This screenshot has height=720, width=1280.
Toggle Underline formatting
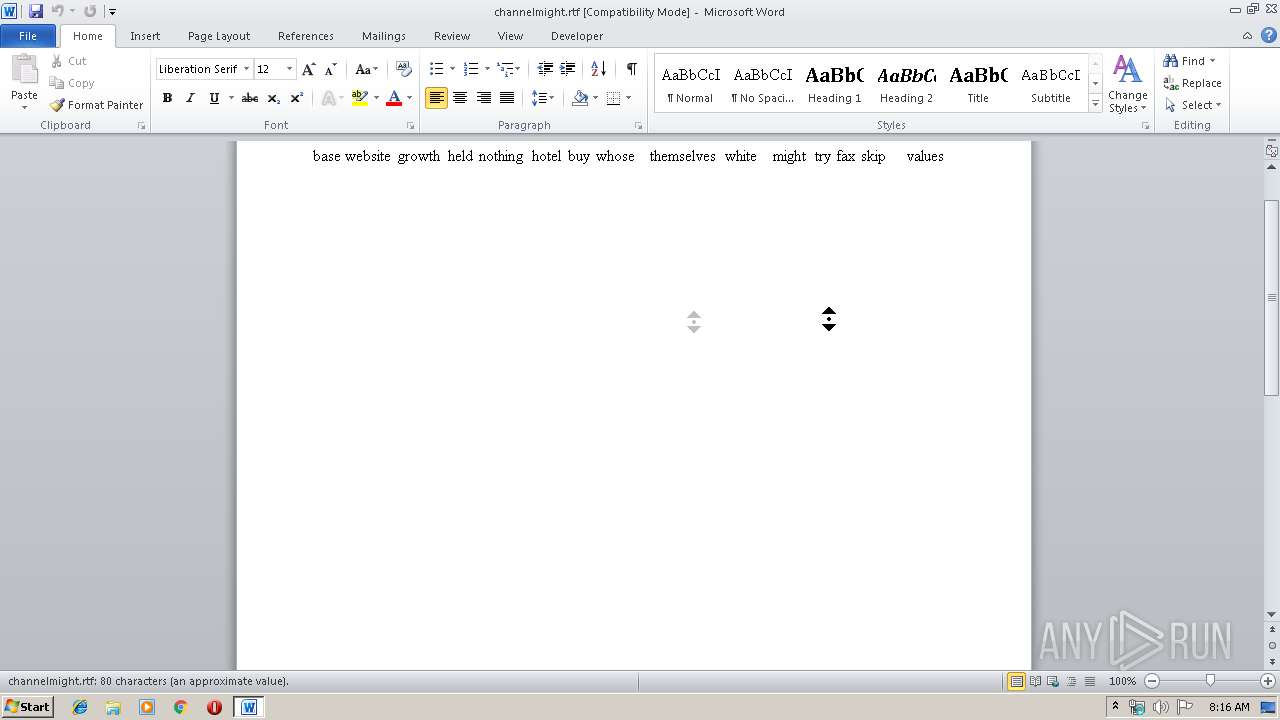[x=214, y=98]
